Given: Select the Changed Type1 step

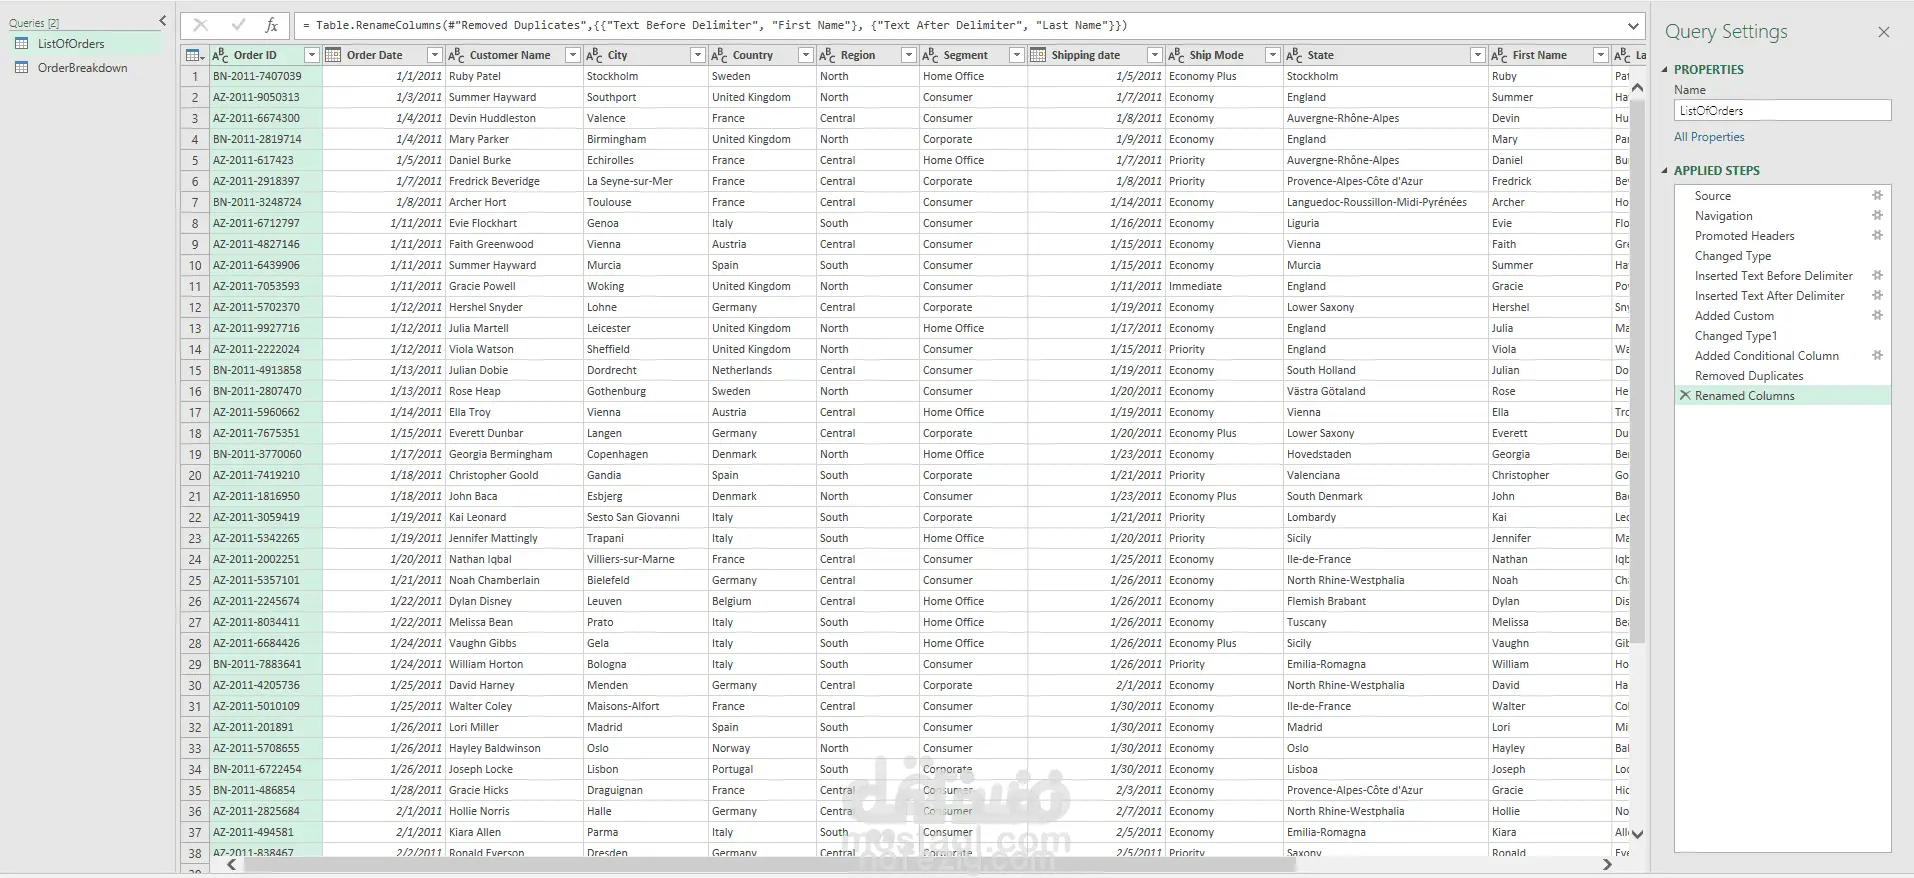Looking at the screenshot, I should [x=1735, y=336].
